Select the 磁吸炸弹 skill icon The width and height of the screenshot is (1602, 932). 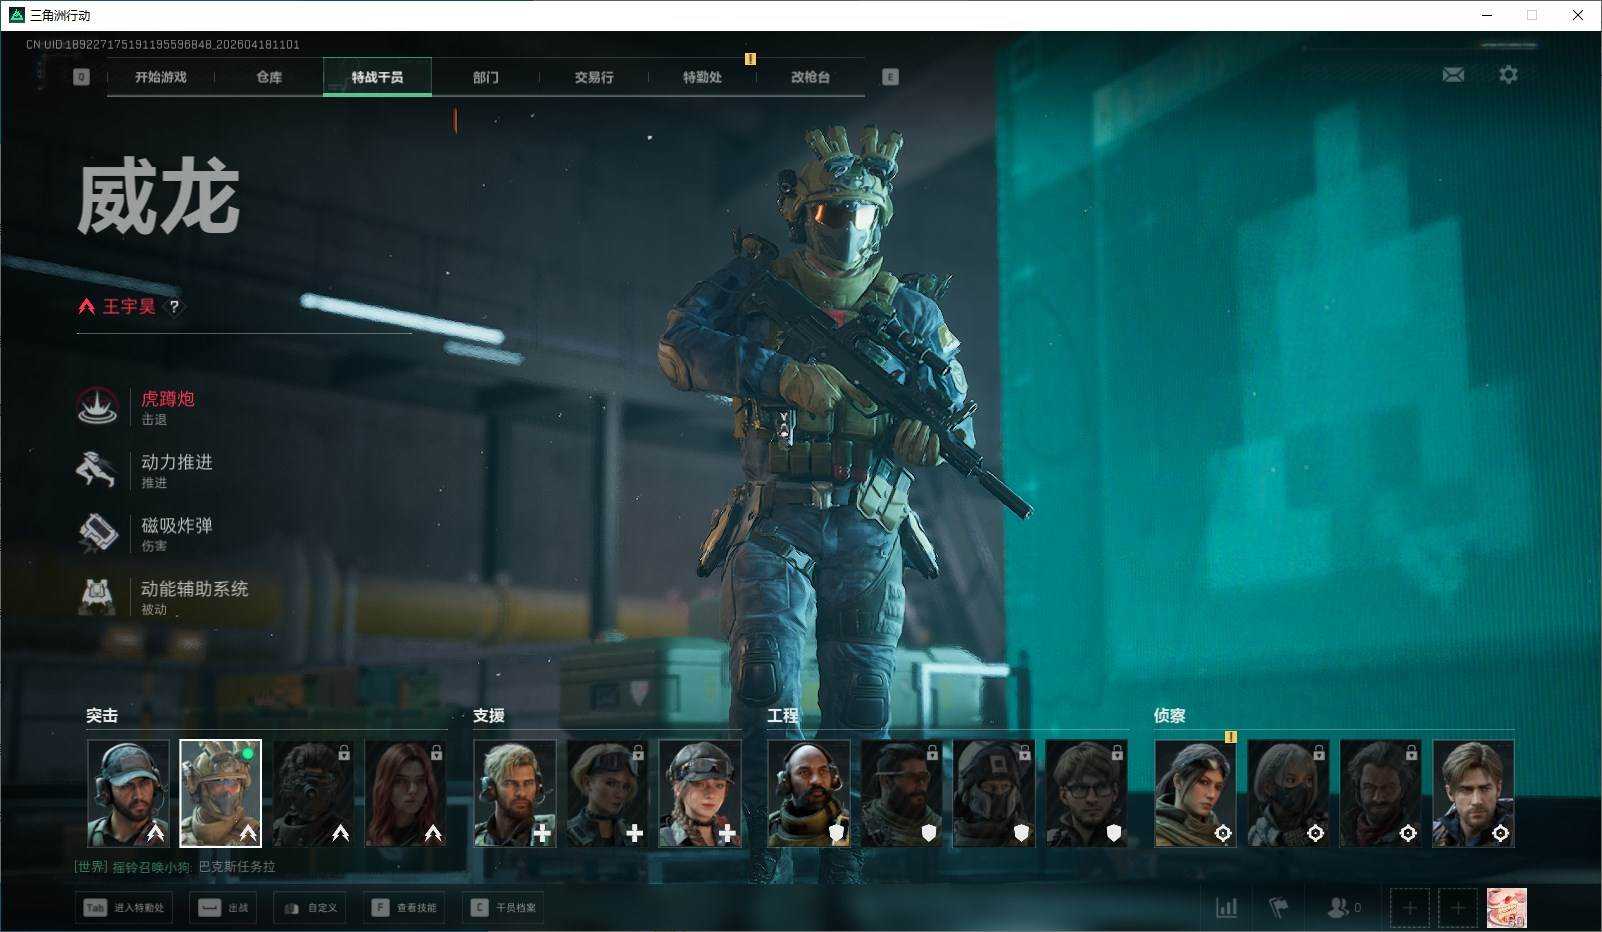click(x=98, y=533)
